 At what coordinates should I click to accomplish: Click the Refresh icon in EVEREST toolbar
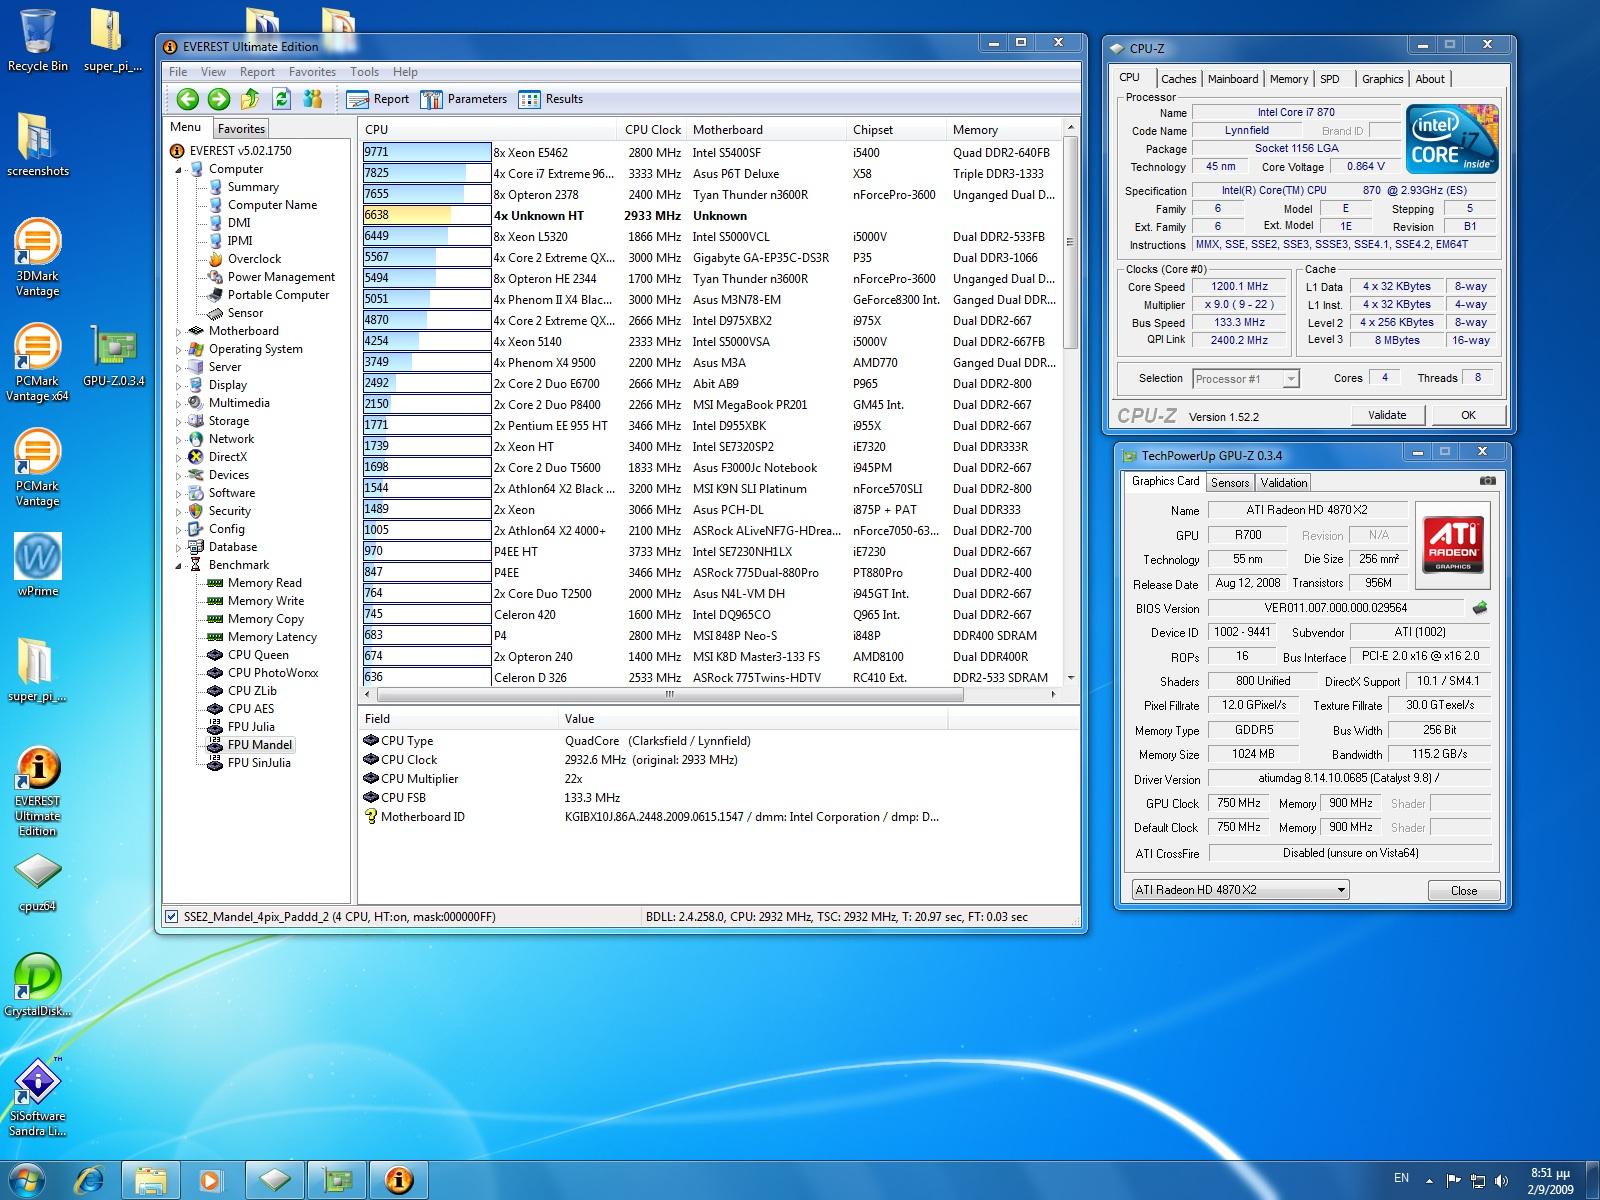coord(282,99)
